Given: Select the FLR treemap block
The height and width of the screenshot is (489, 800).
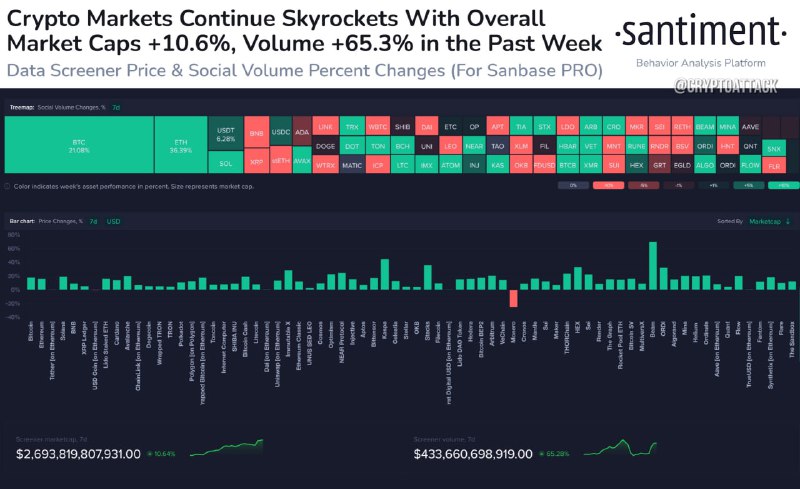Looking at the screenshot, I should [774, 165].
